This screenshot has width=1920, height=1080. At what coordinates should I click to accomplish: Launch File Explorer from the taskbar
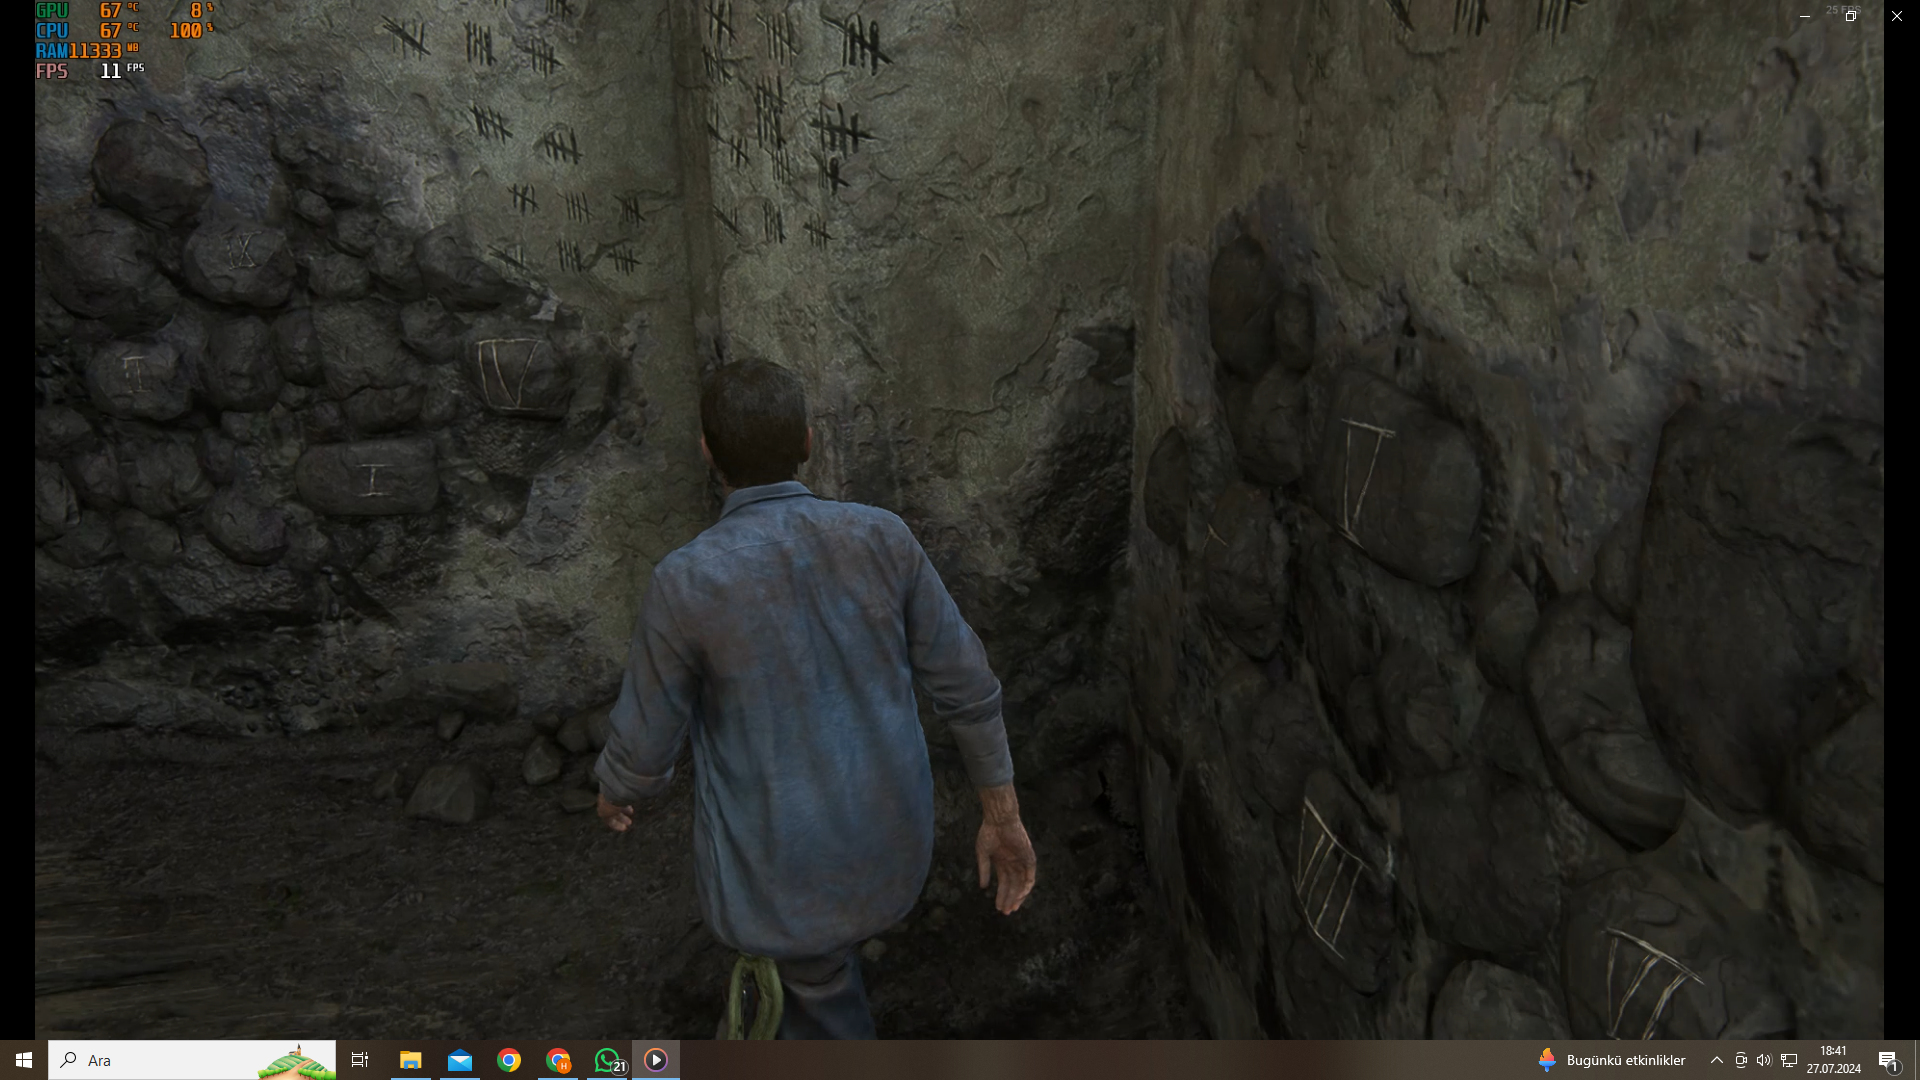[x=410, y=1060]
